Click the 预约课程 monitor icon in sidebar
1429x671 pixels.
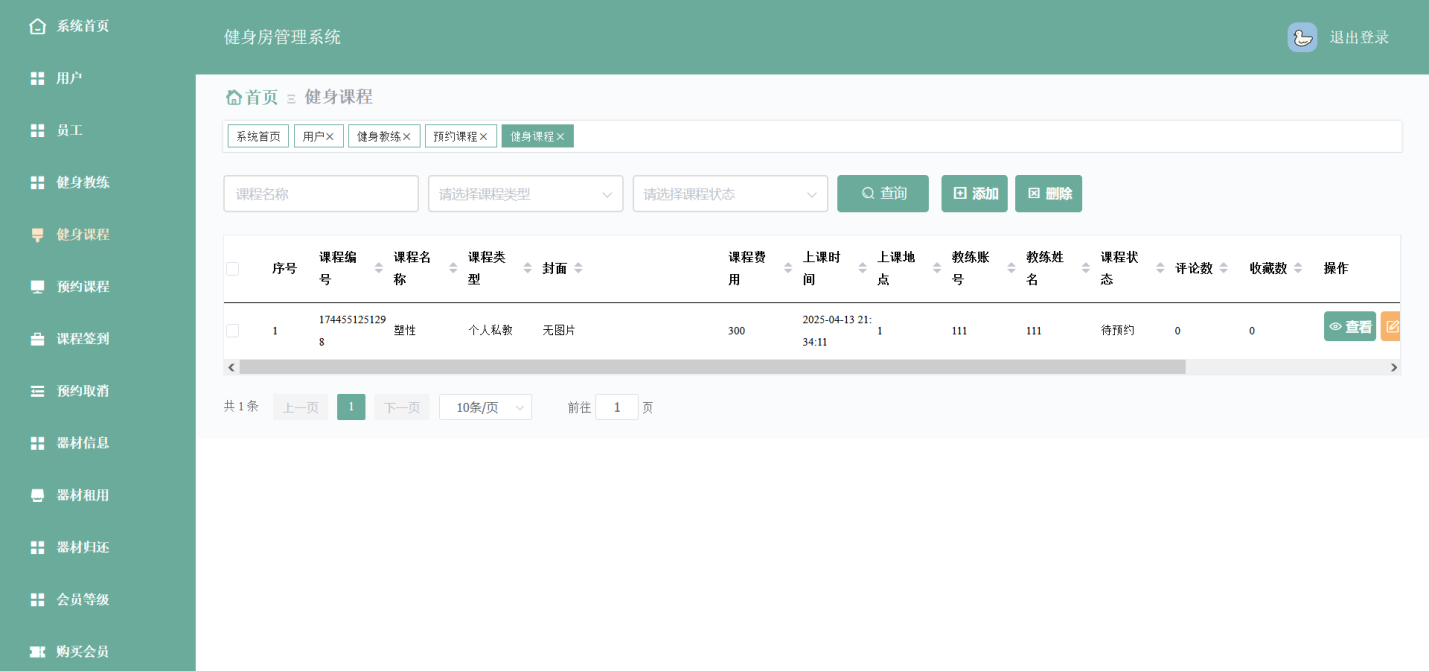tap(37, 287)
